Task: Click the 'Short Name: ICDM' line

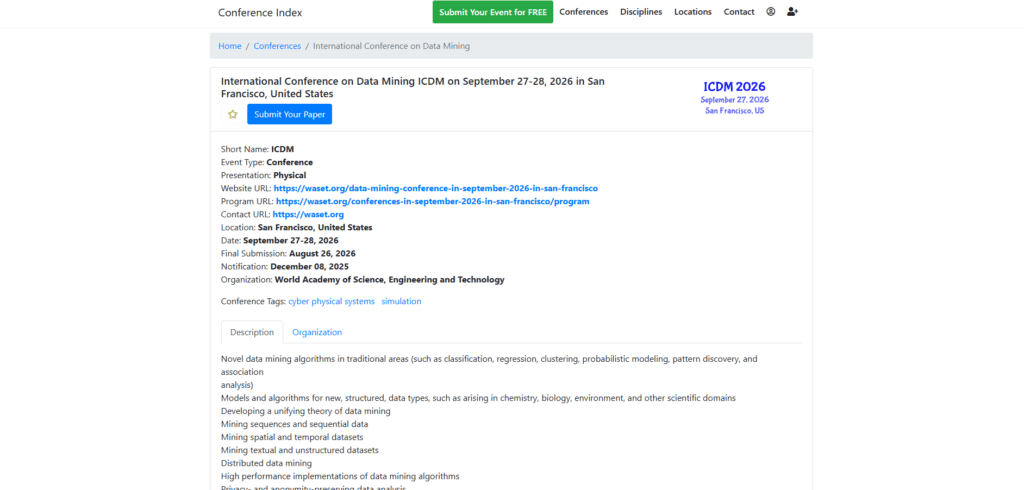Action: click(257, 149)
